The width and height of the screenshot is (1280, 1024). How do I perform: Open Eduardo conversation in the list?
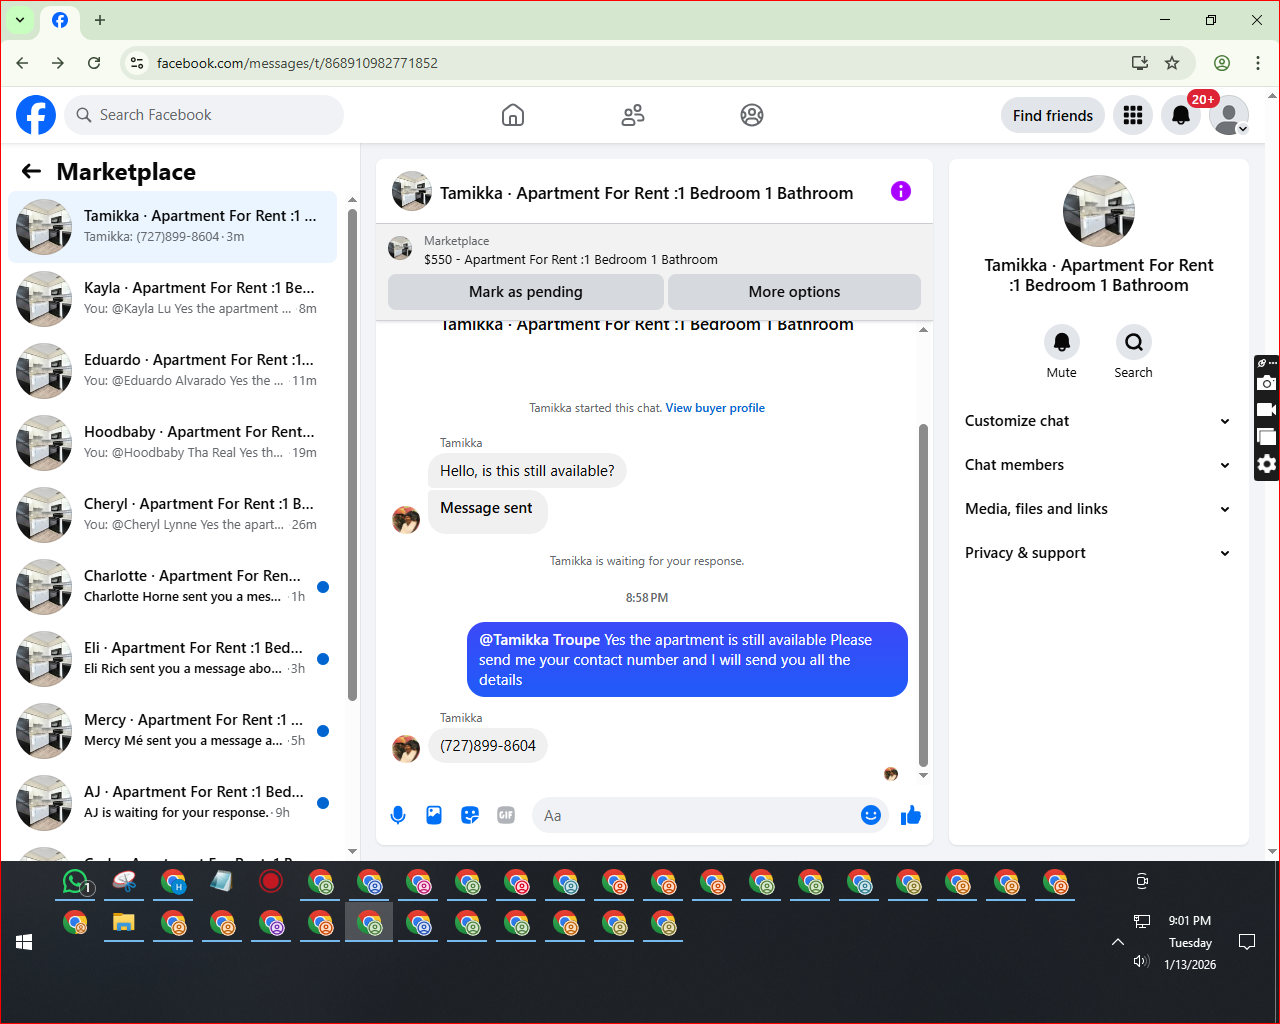(173, 371)
